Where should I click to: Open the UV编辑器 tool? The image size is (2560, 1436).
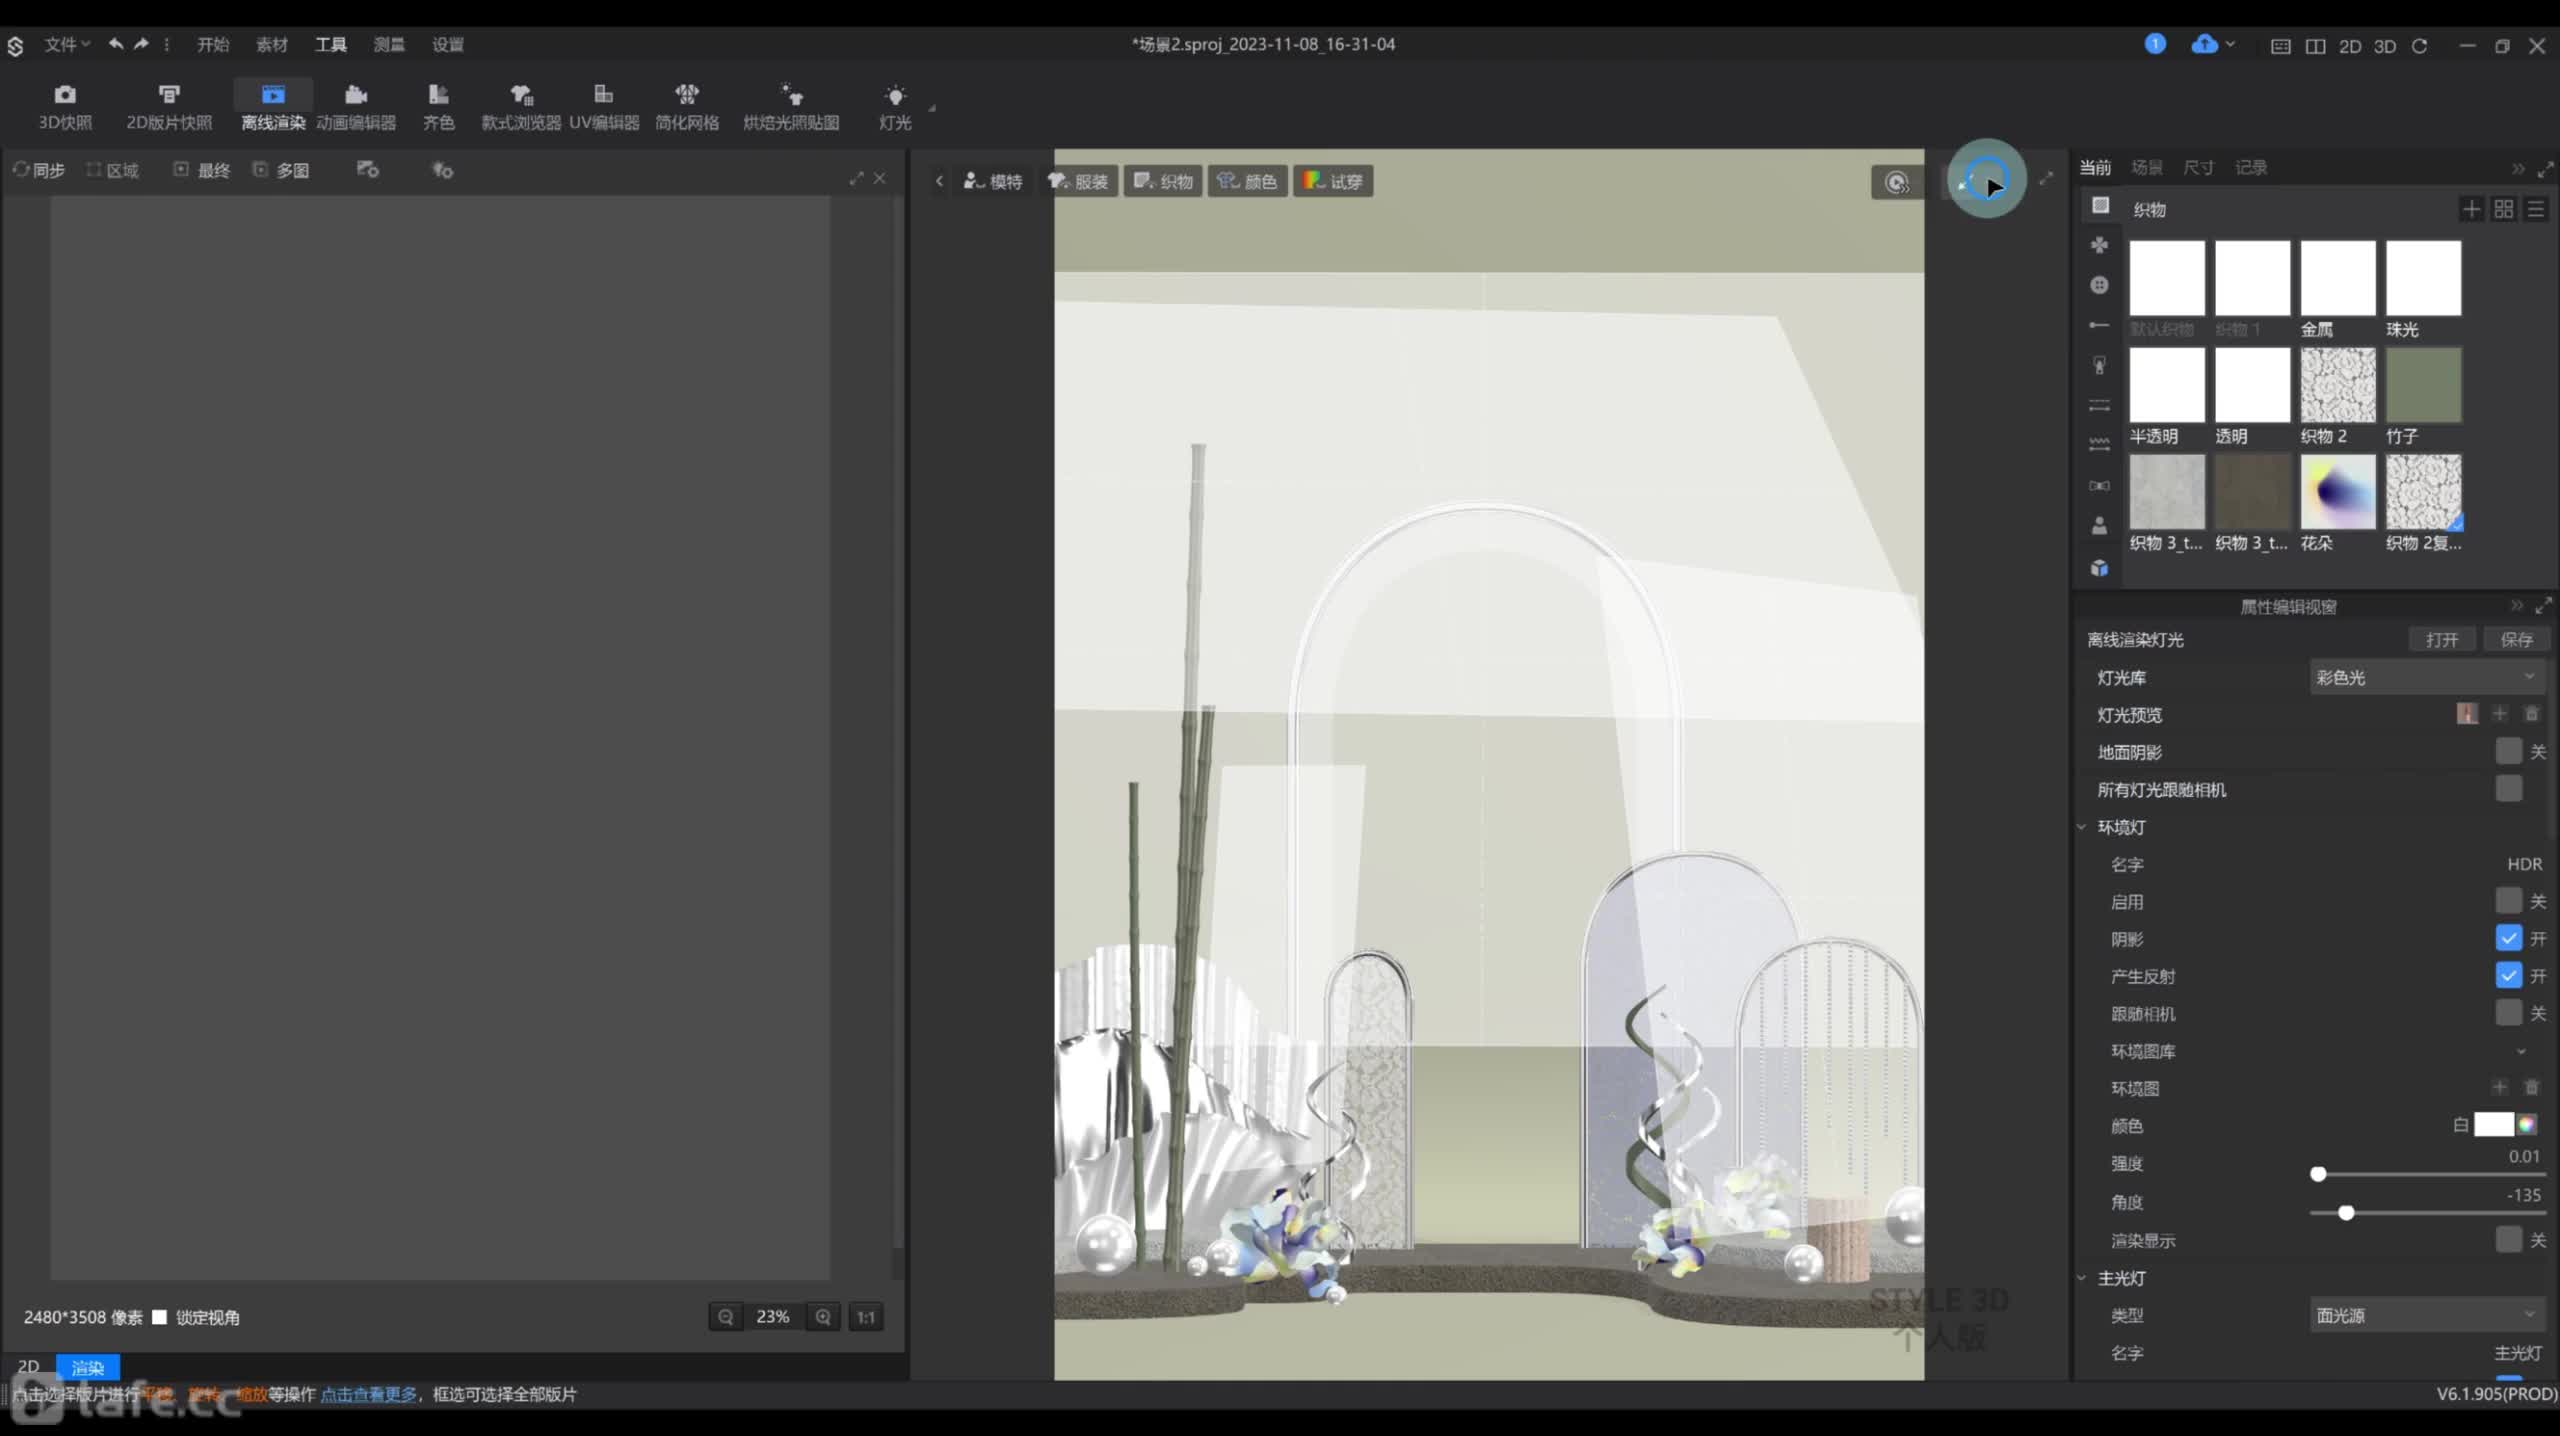click(604, 107)
